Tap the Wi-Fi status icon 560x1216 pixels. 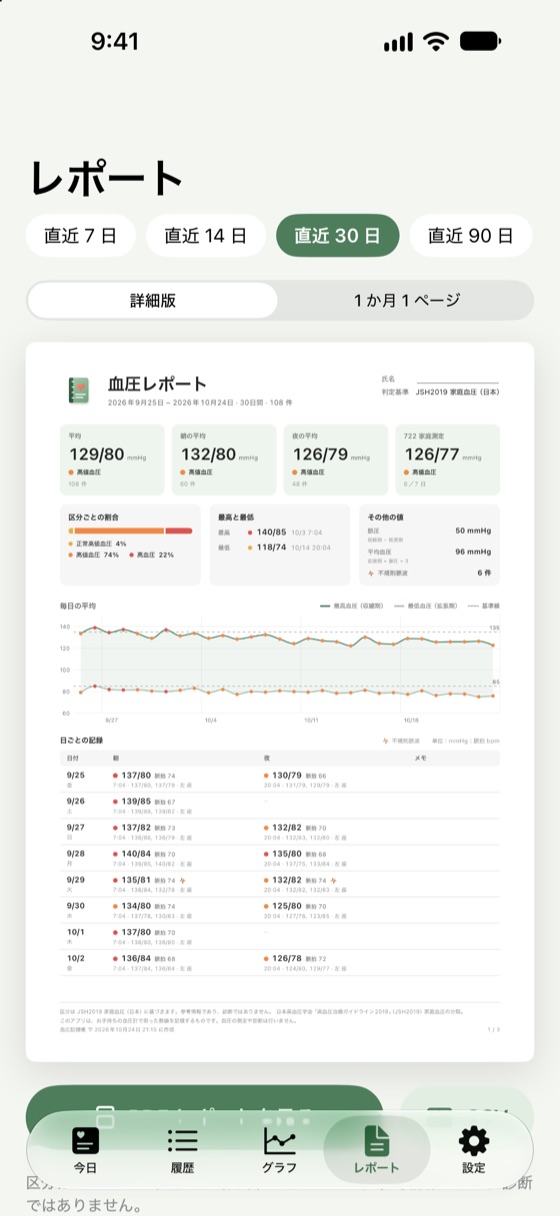[x=436, y=42]
